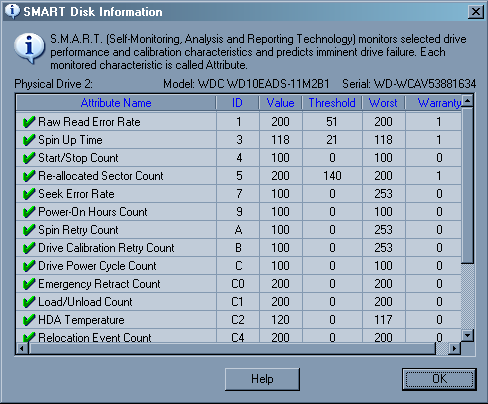Click the vertical scrollbar up arrow
This screenshot has height=404, width=488.
(468, 101)
